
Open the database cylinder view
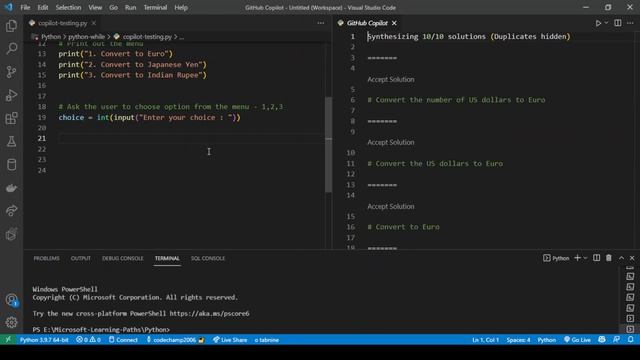tap(11, 164)
